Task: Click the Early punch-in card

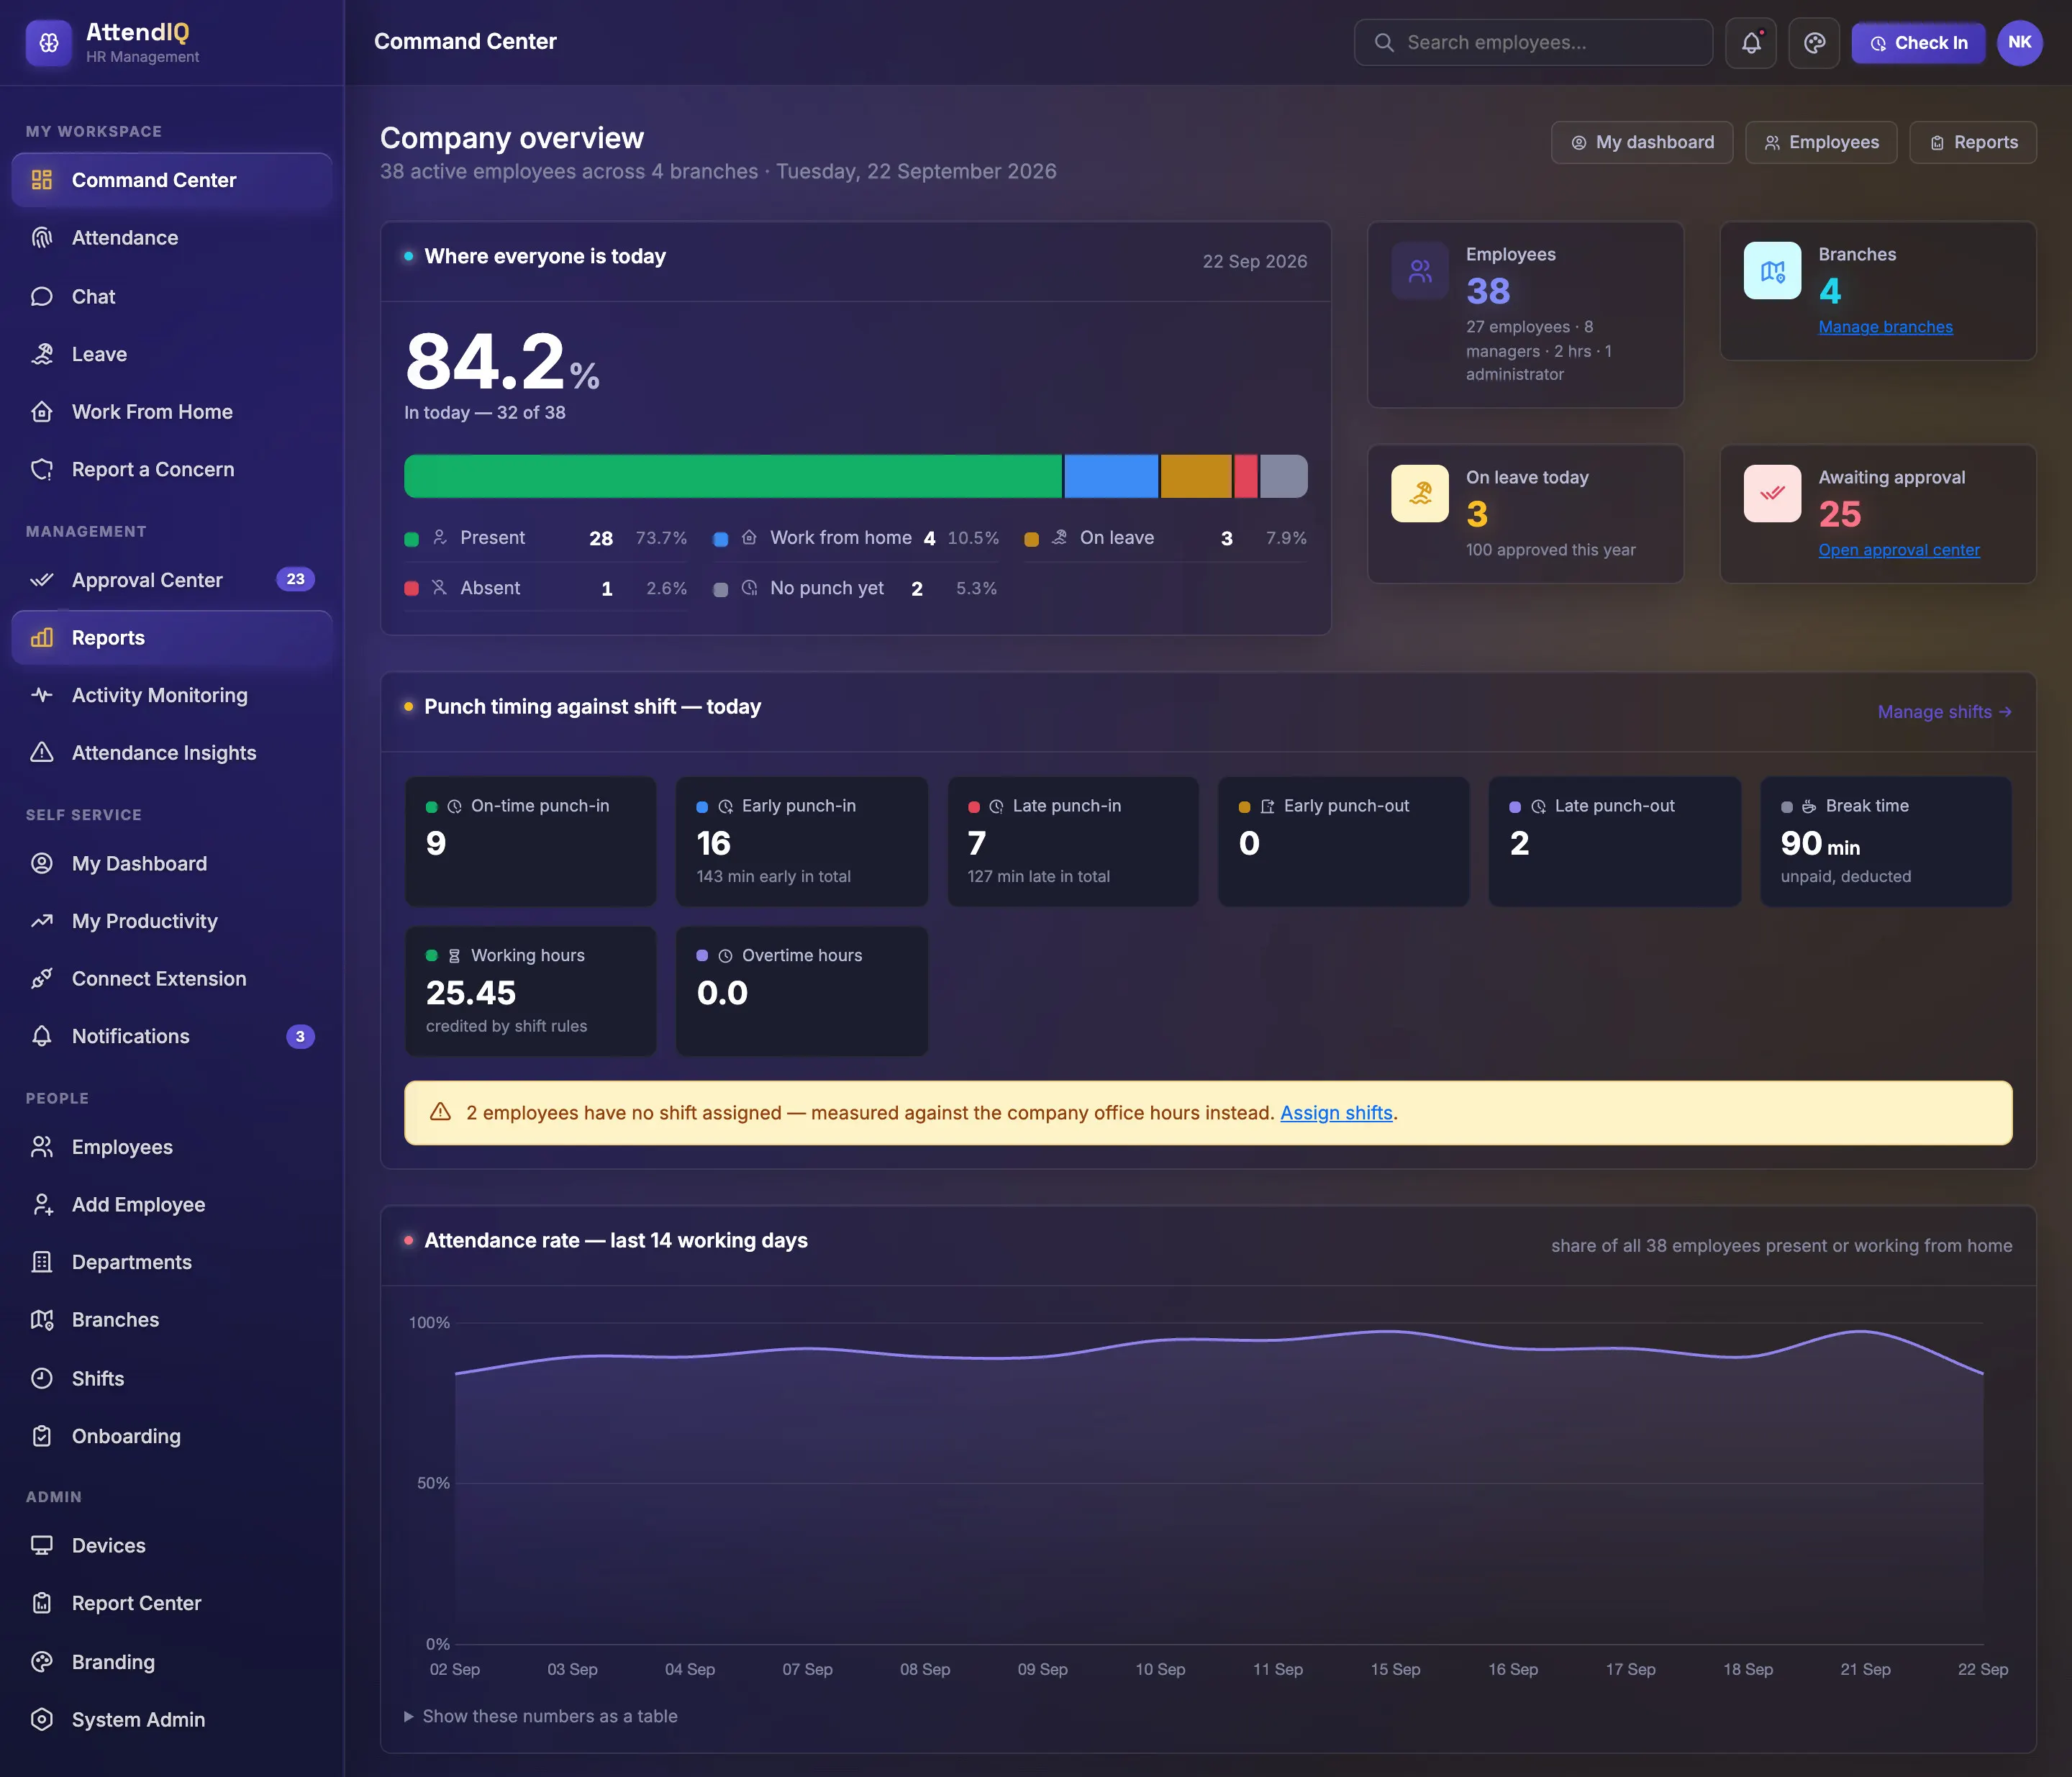Action: [x=802, y=842]
